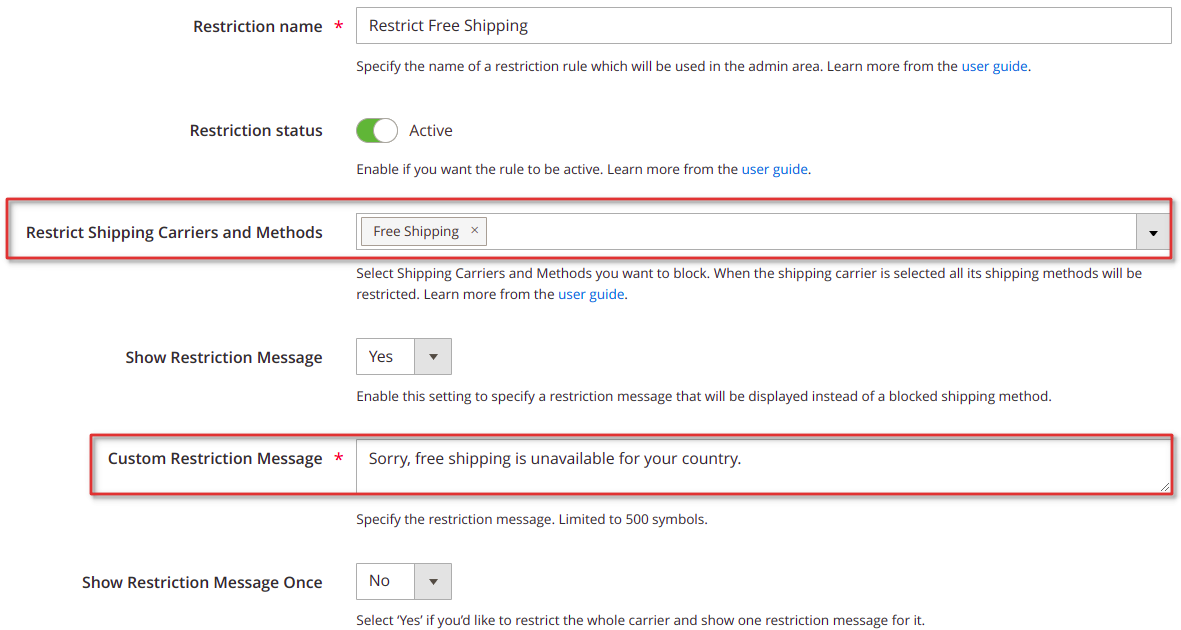Open user guide link under Restriction status

click(x=774, y=170)
